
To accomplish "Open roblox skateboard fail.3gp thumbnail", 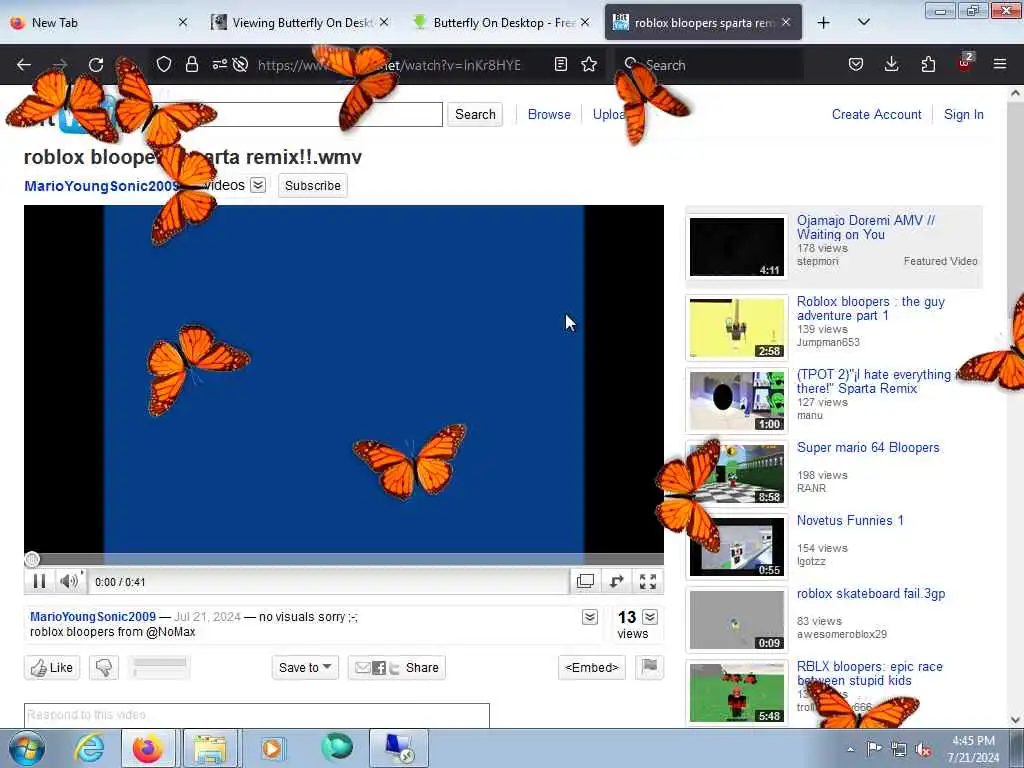I will click(x=737, y=620).
